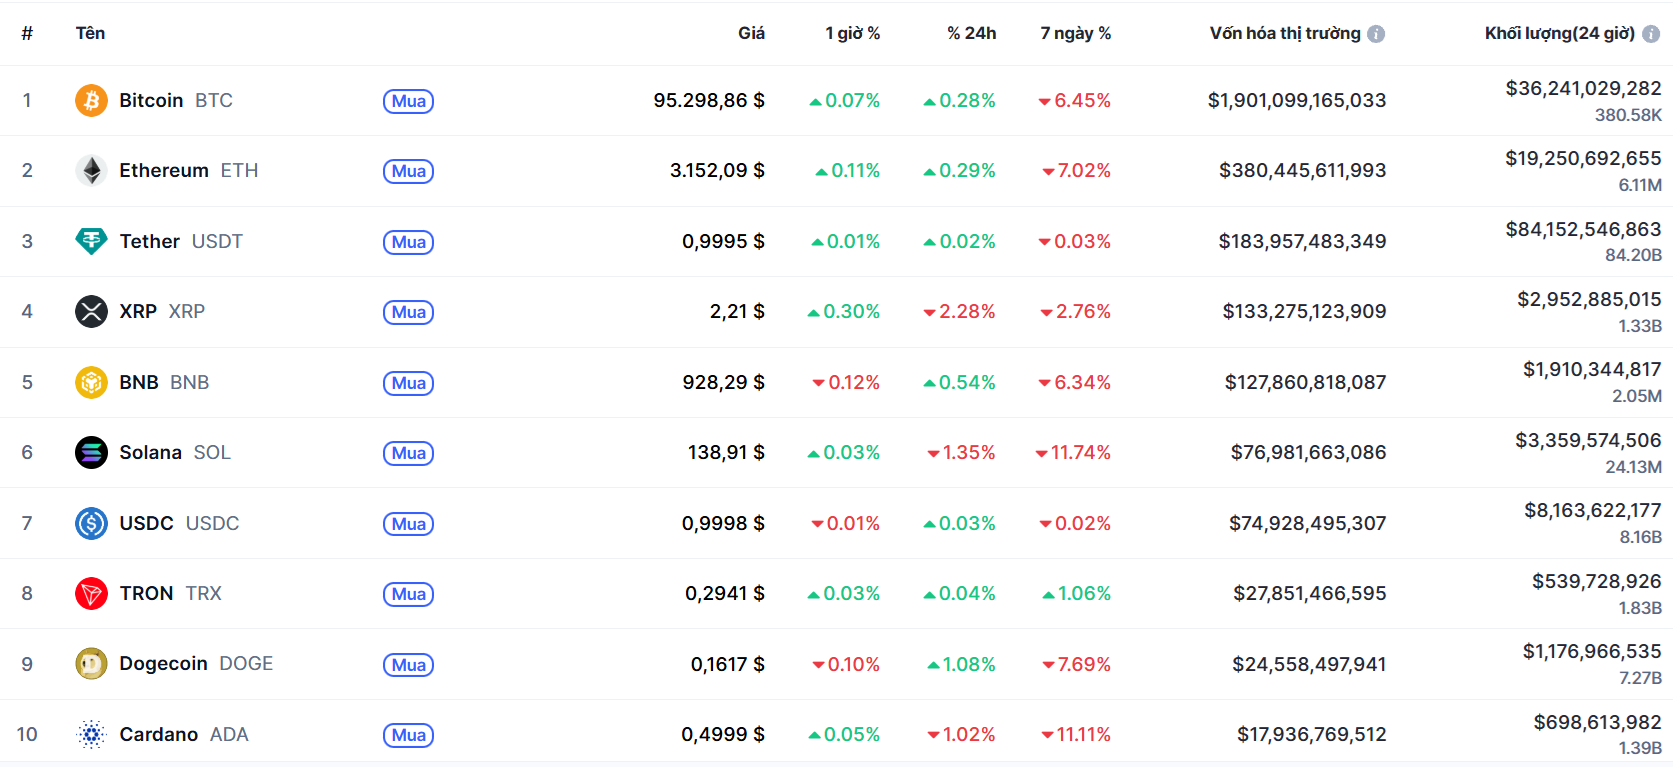Click the Bitcoin logo icon

point(91,101)
